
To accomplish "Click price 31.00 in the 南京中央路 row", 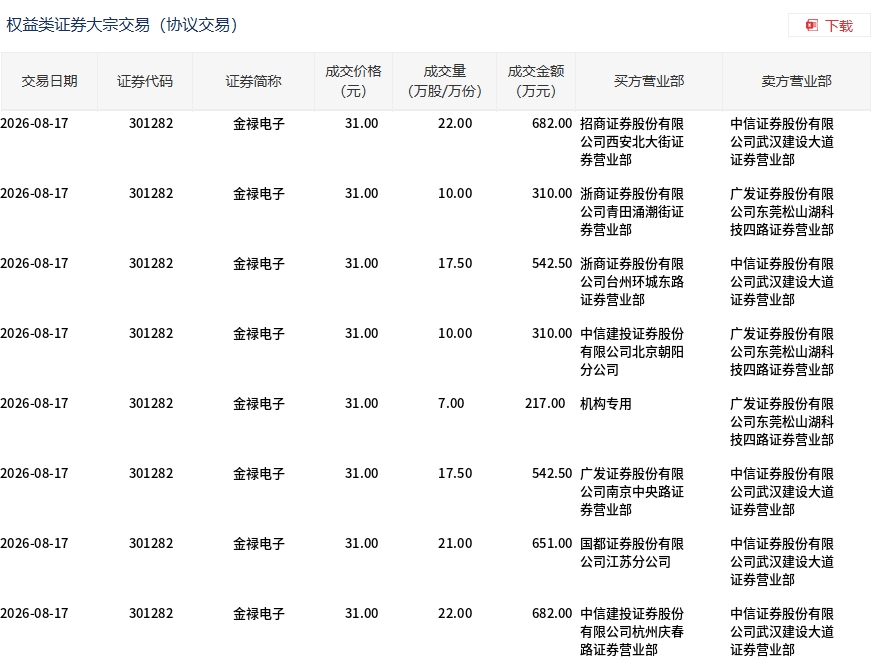I will point(361,473).
